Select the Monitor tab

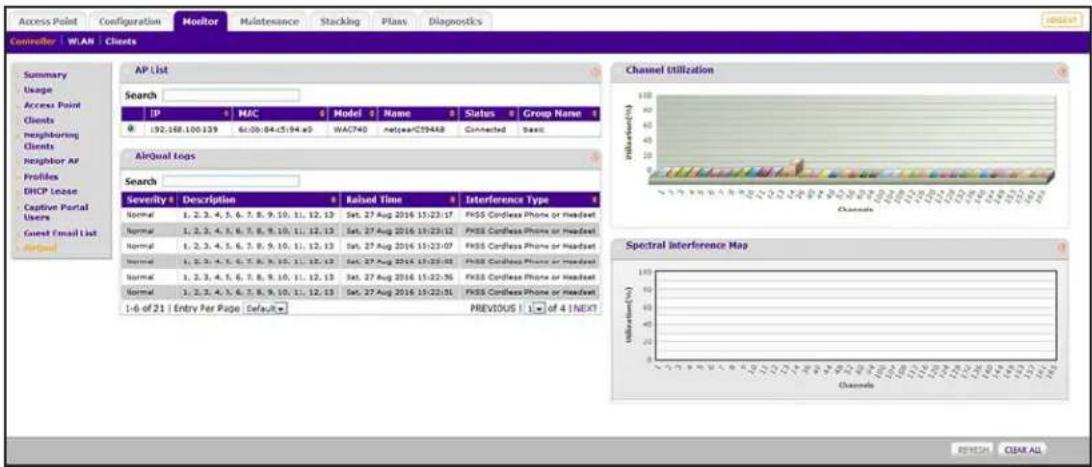point(201,22)
